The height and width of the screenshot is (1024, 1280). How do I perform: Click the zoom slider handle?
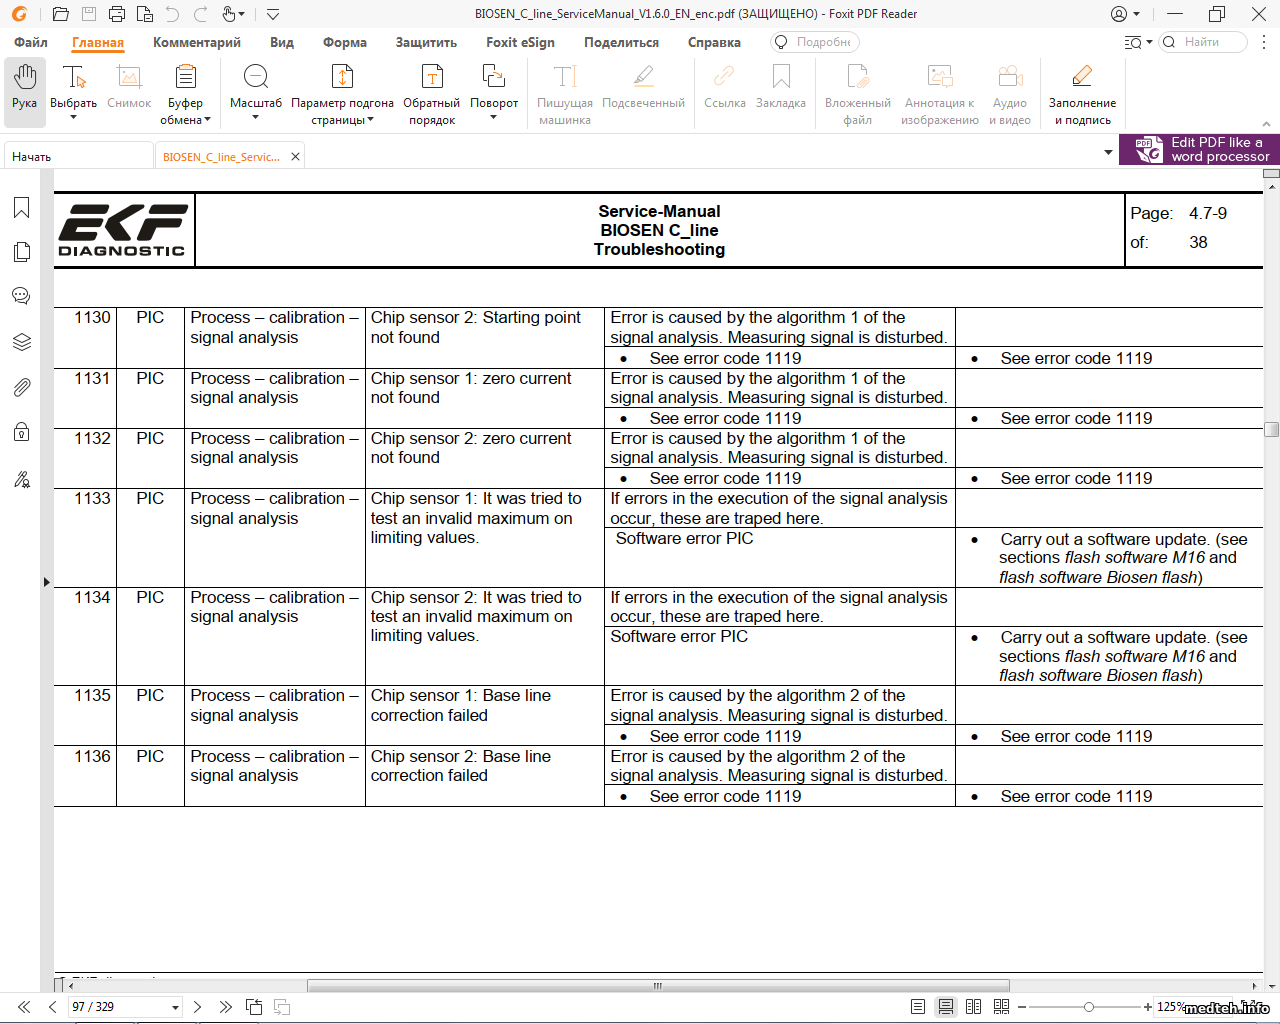1089,1007
